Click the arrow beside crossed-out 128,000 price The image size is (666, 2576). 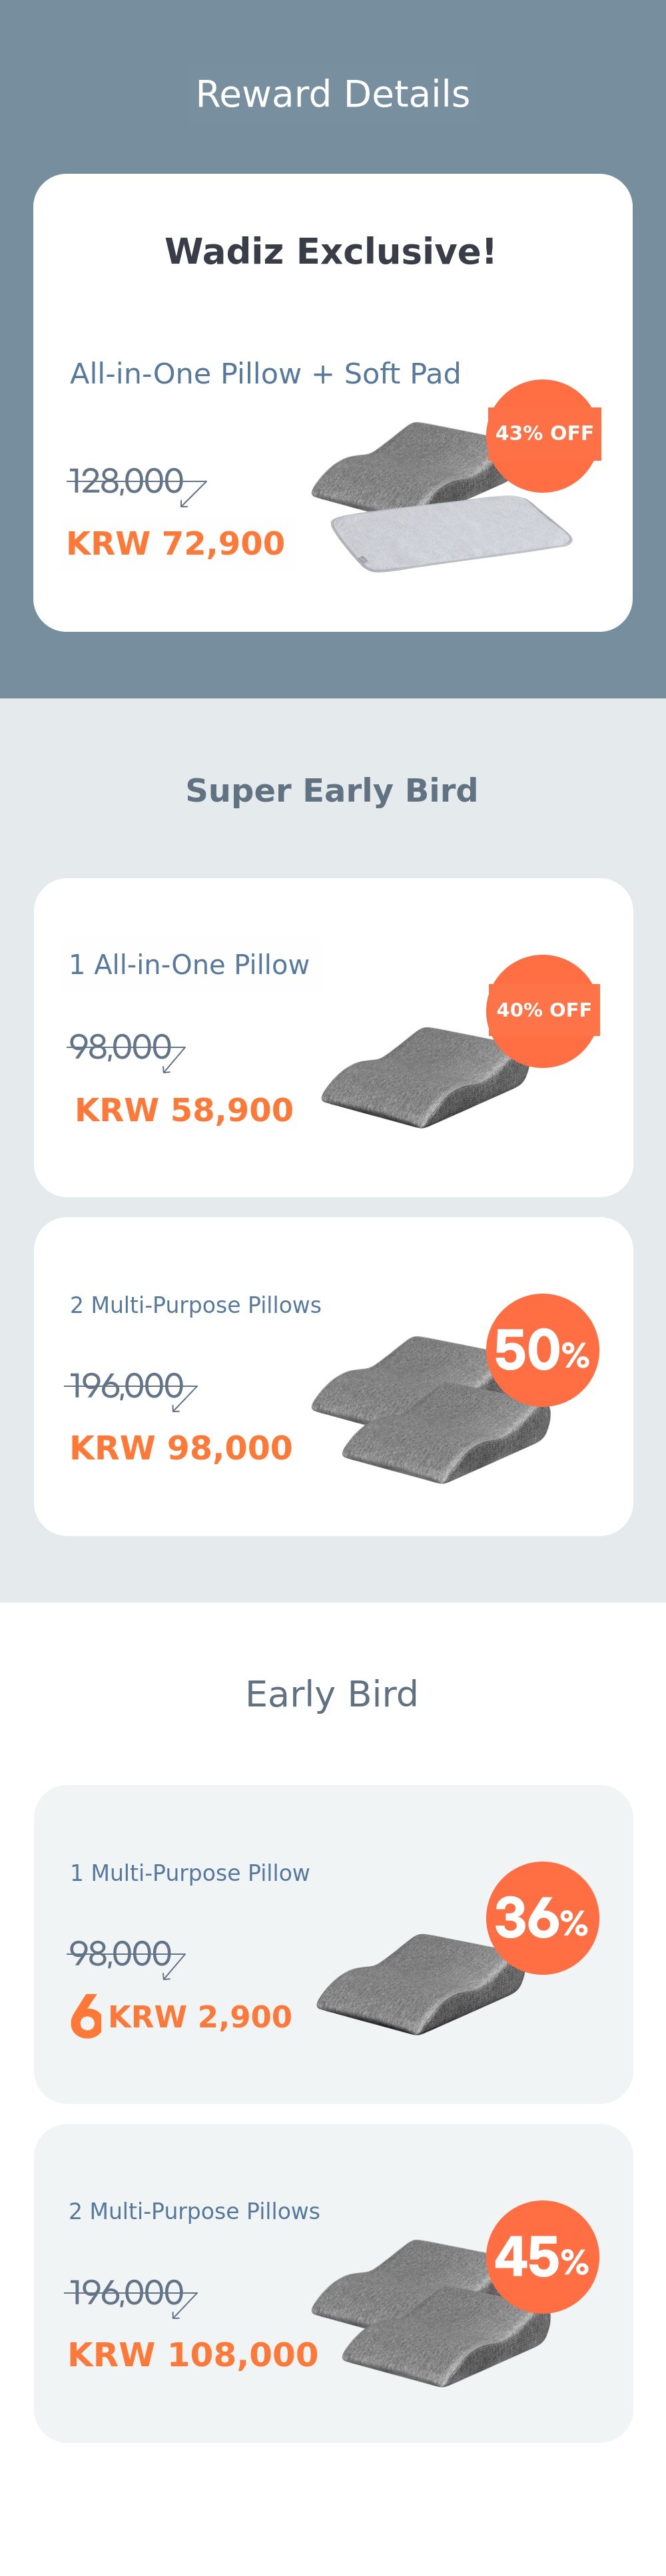[193, 493]
